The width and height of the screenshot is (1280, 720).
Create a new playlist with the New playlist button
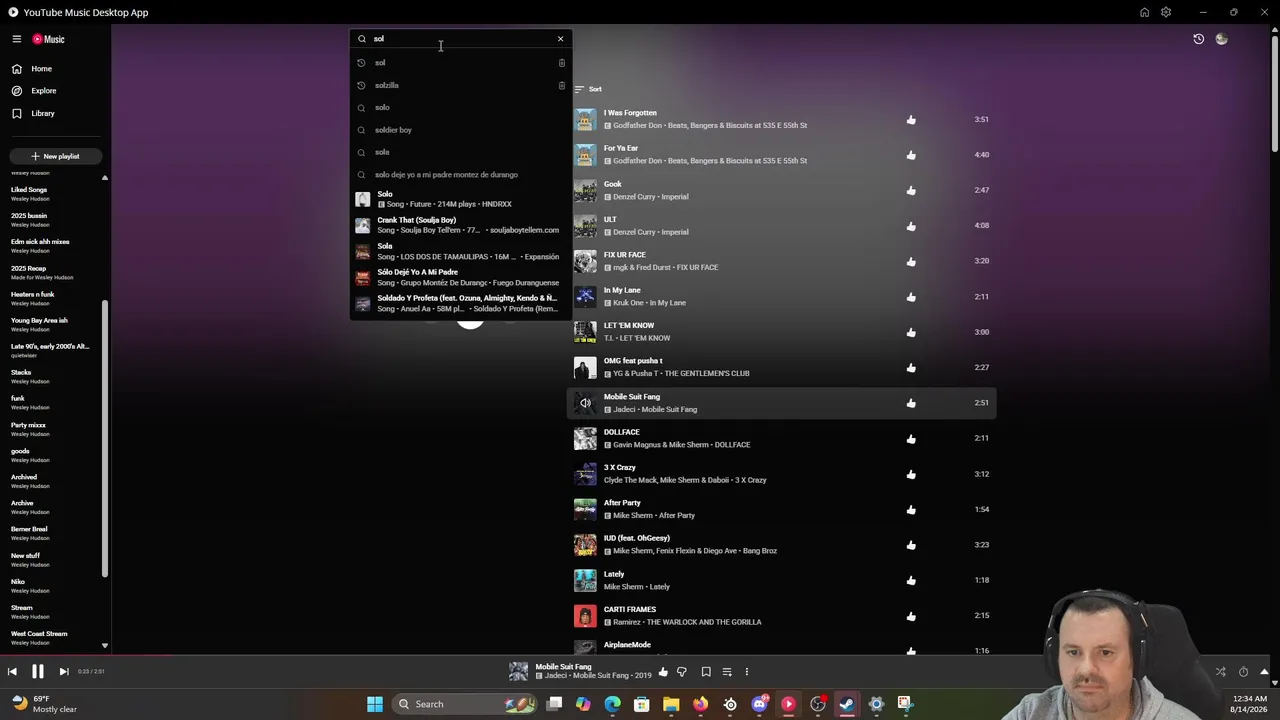click(55, 156)
